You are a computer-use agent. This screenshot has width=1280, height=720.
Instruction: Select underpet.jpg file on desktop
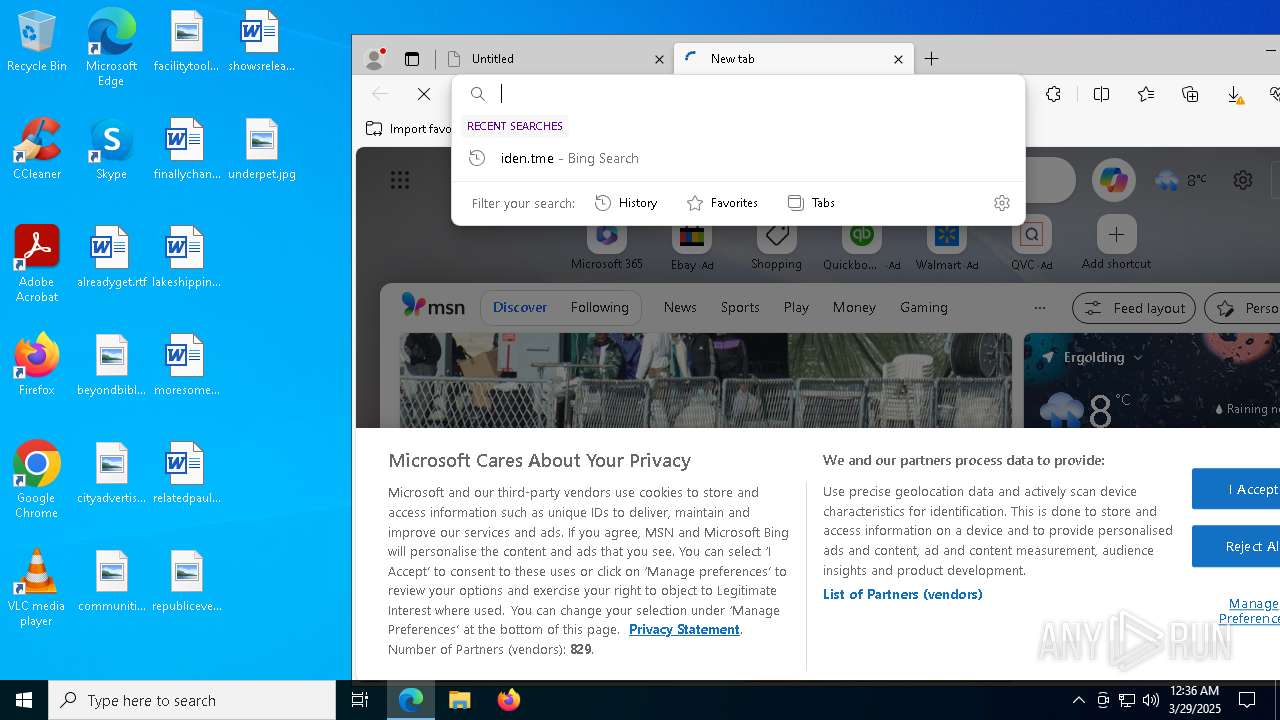tap(262, 149)
